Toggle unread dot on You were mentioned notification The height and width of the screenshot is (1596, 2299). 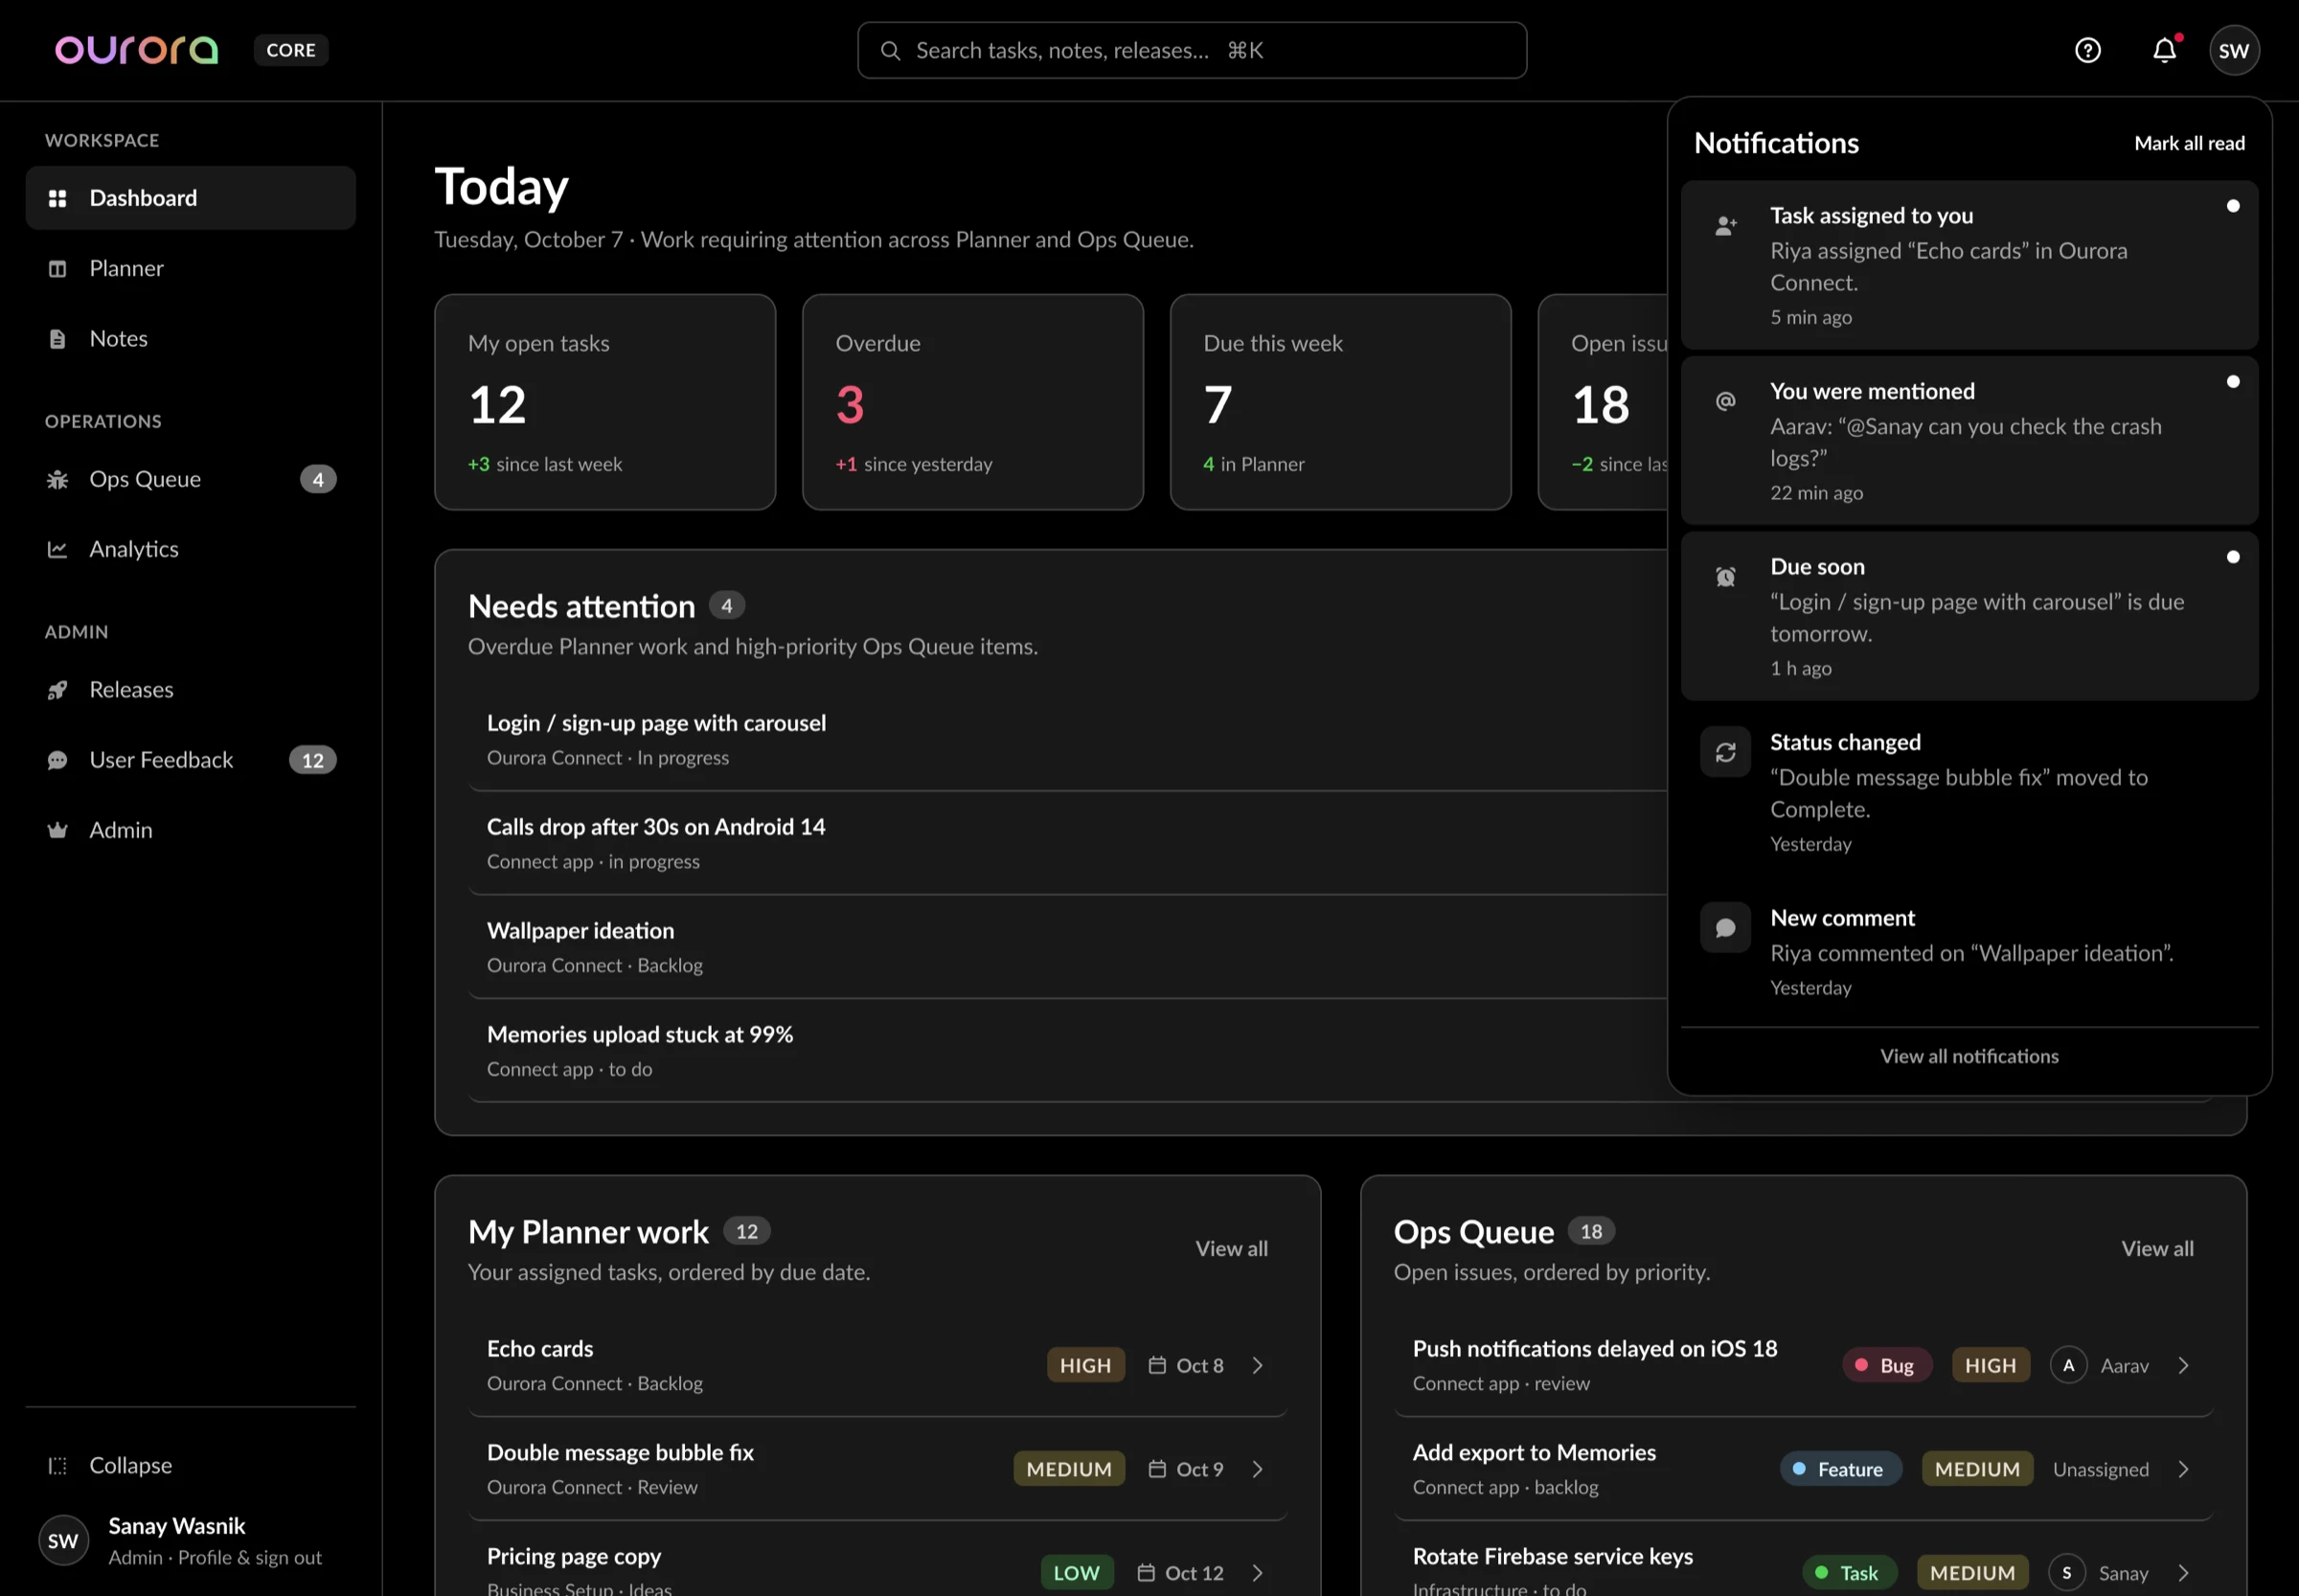[x=2233, y=381]
